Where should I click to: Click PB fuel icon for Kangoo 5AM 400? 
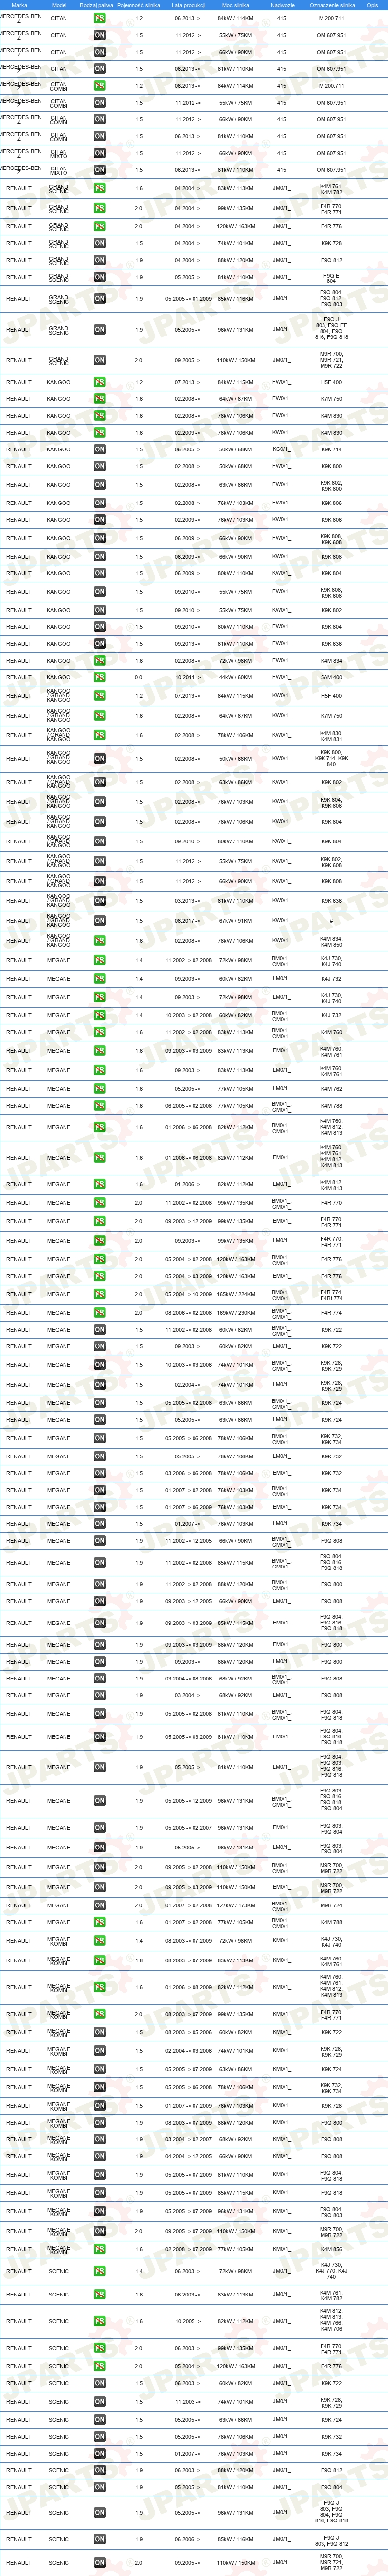point(100,678)
